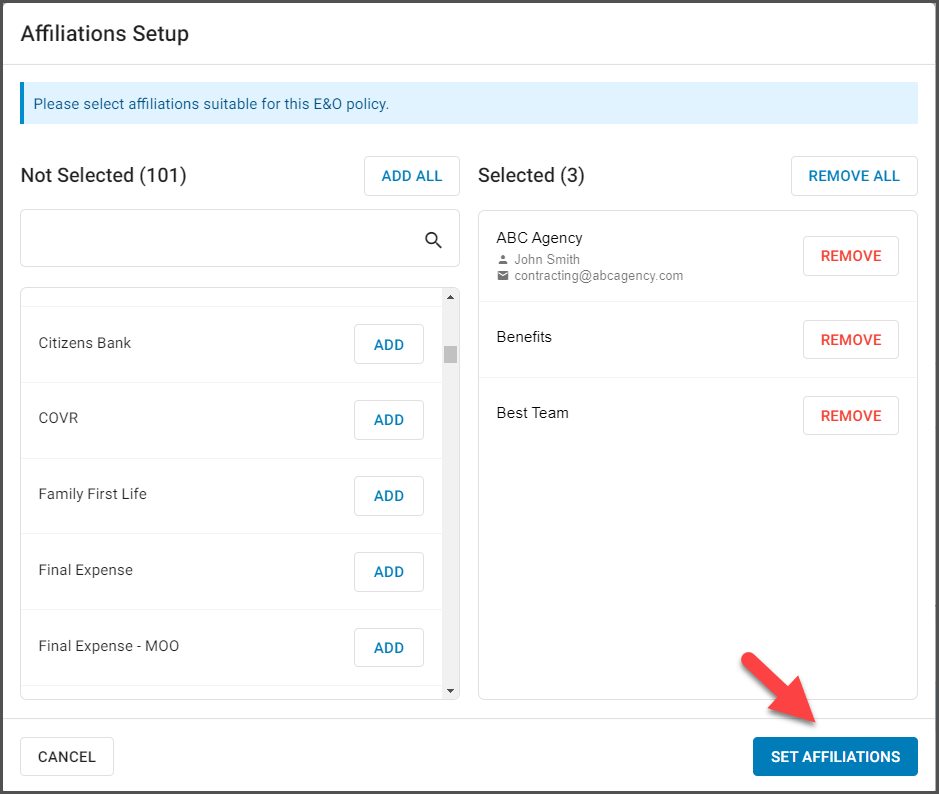Cancel the Affiliations Setup dialog
Screen dimensions: 939x794
pyautogui.click(x=67, y=756)
